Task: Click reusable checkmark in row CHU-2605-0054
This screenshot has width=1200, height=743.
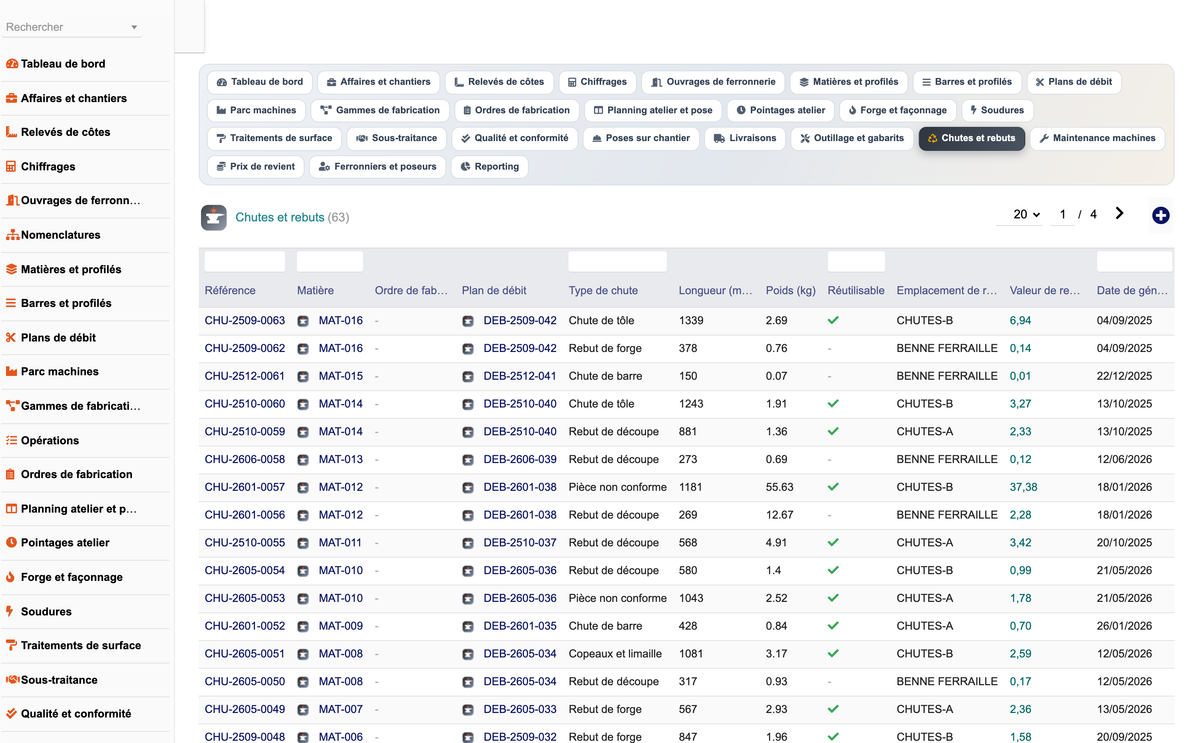Action: tap(833, 571)
